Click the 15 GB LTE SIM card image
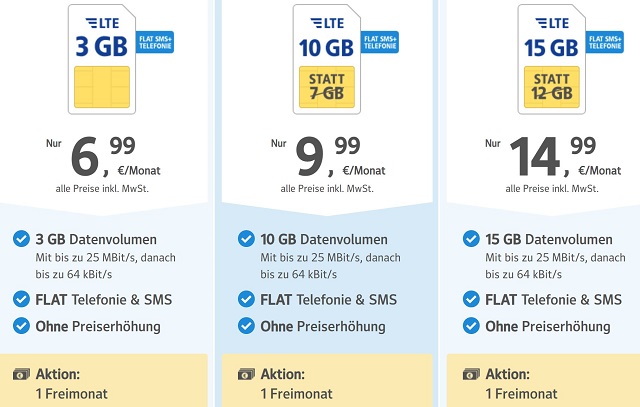 pos(551,58)
